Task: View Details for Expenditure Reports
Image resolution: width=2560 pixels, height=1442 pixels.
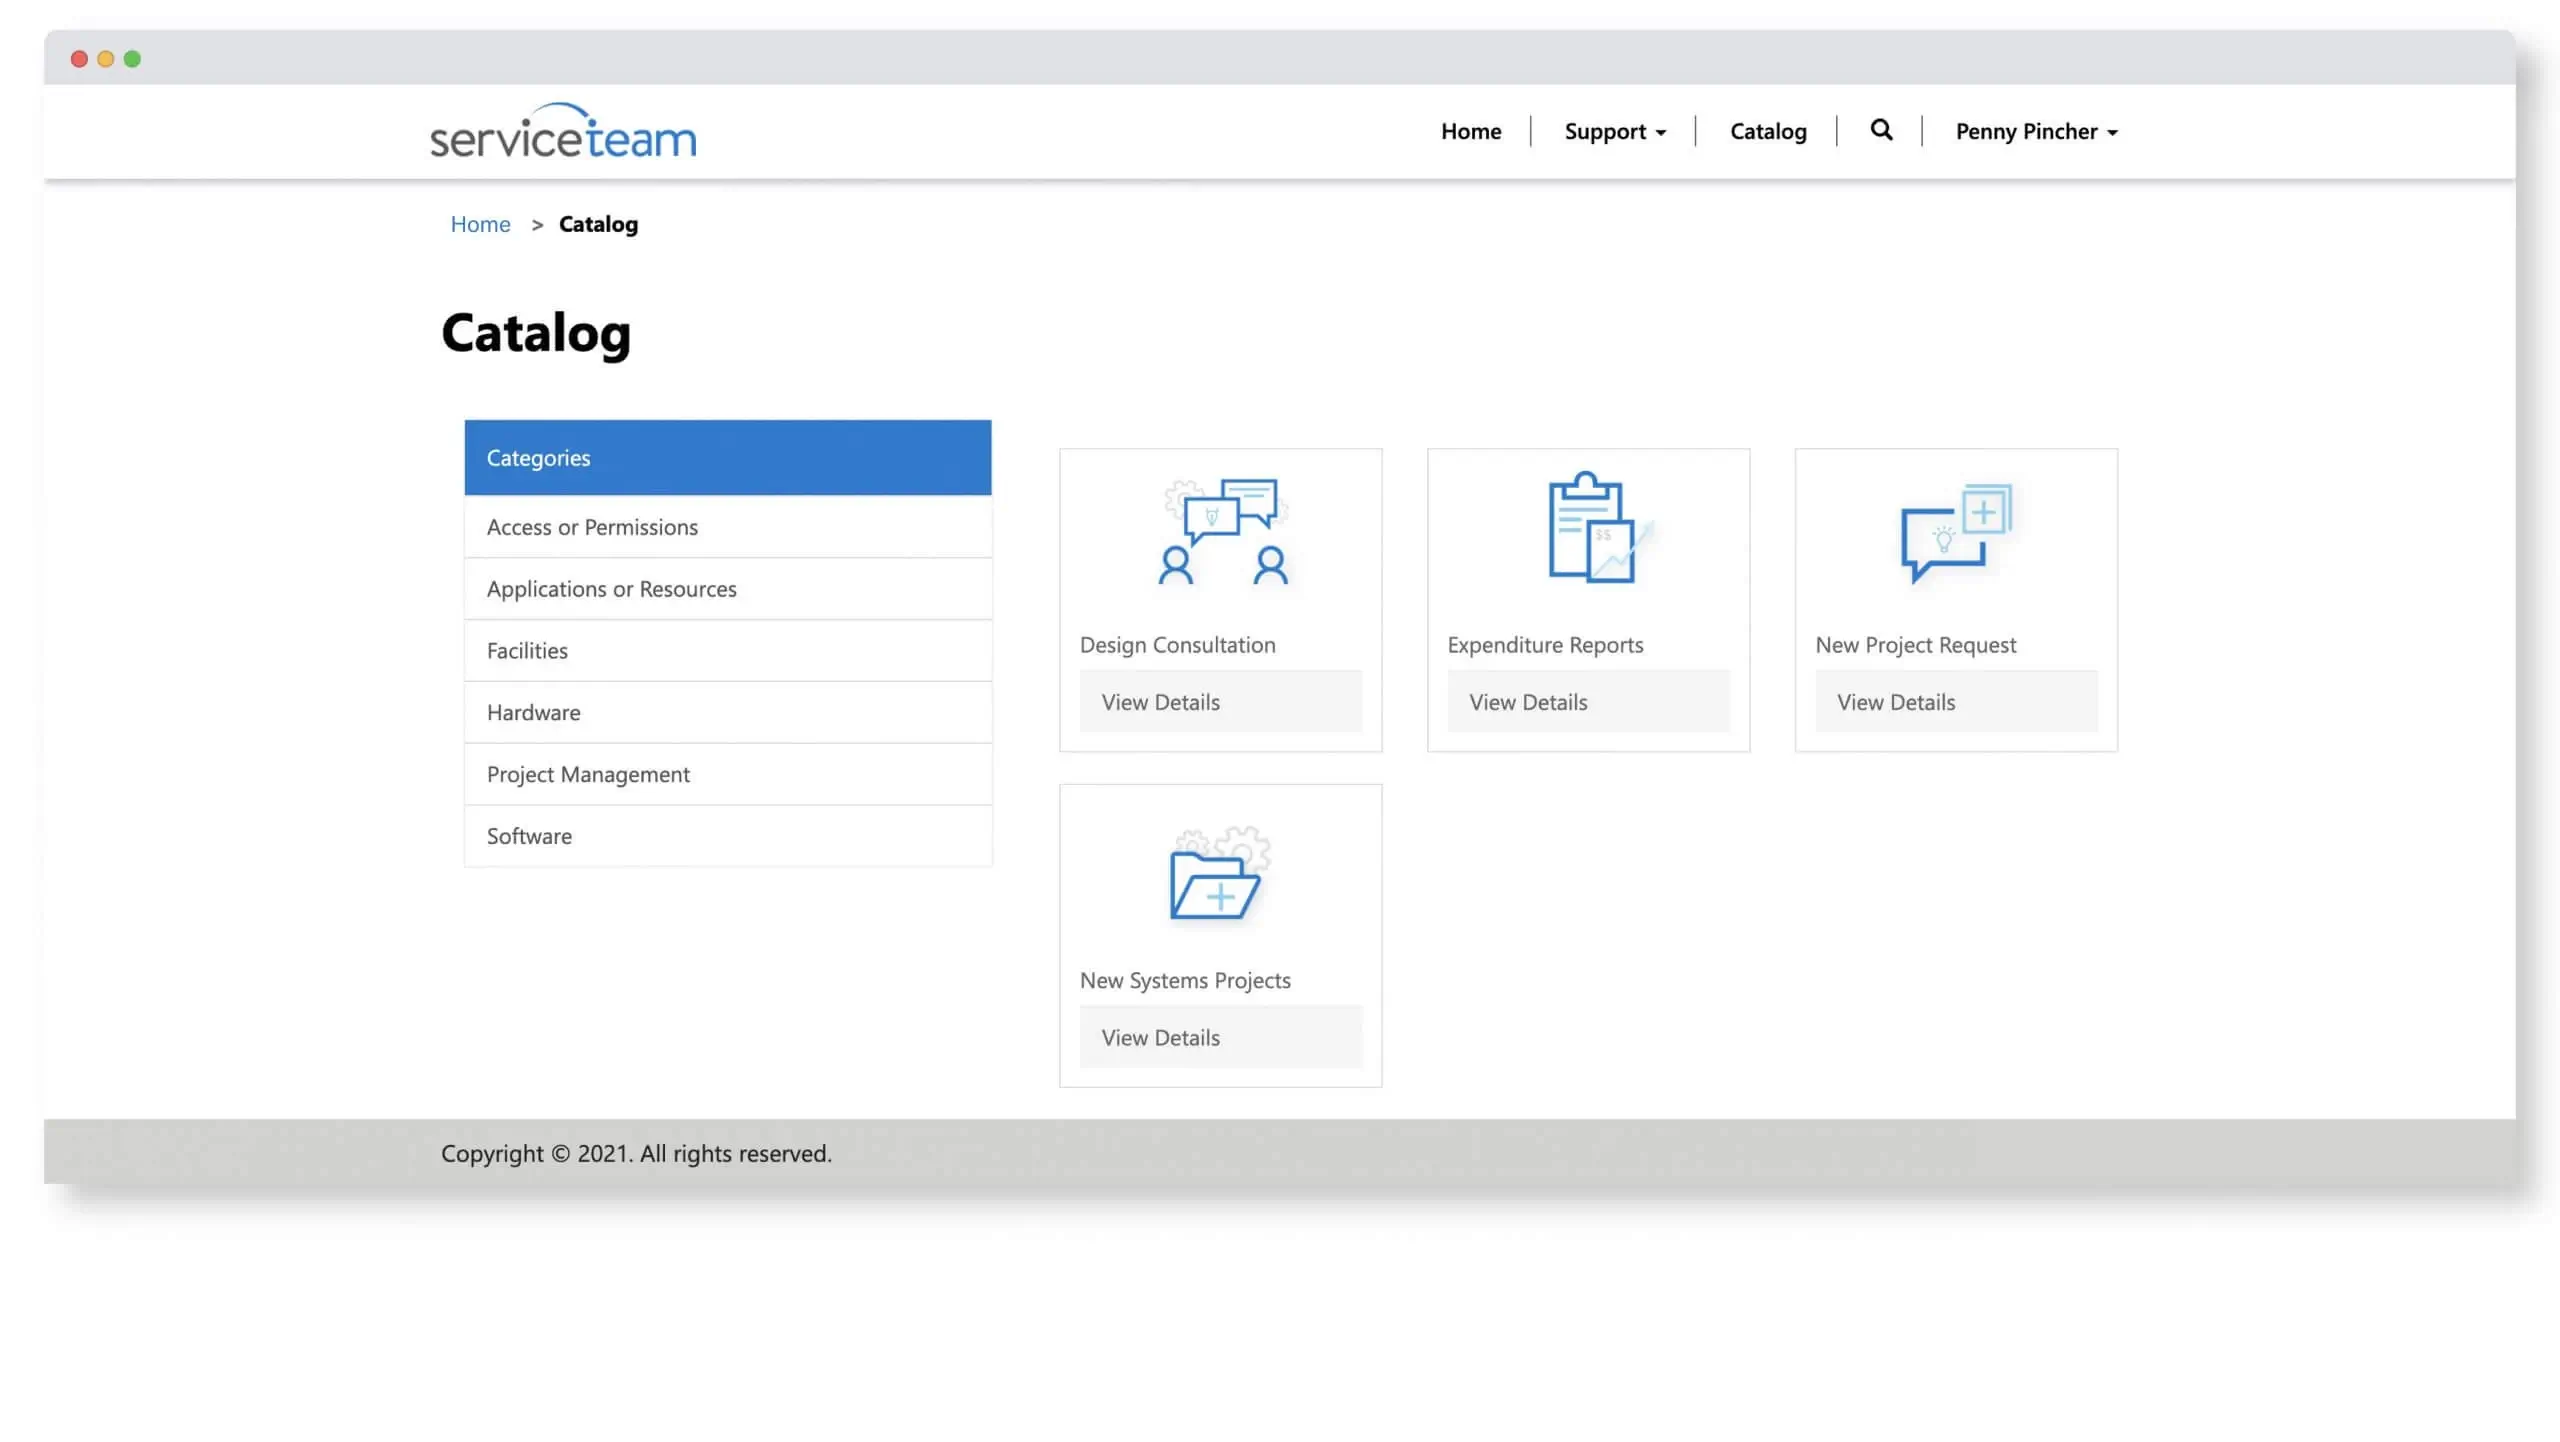Action: pyautogui.click(x=1588, y=702)
